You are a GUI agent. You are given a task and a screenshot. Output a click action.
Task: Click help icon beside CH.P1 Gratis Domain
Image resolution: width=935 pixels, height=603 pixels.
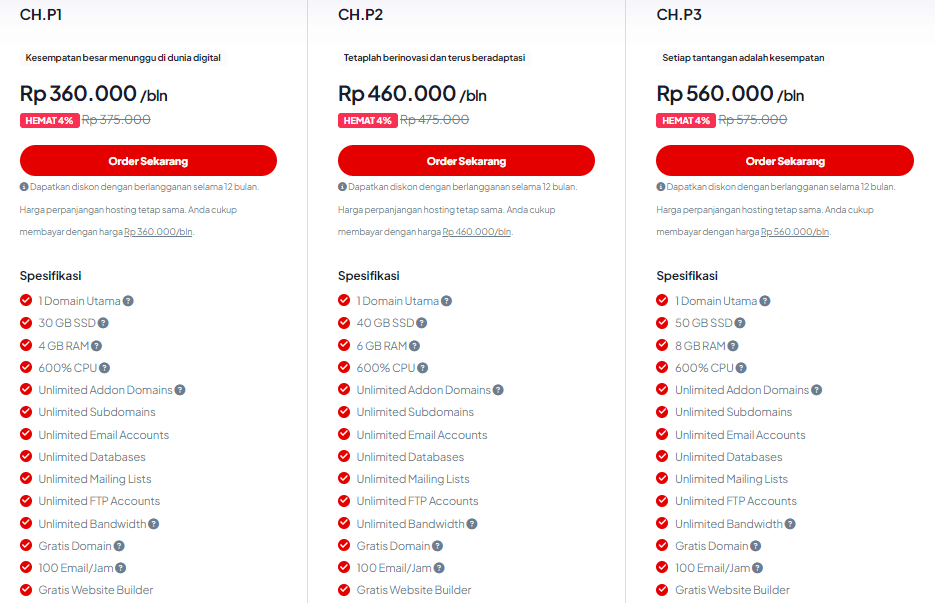click(119, 546)
